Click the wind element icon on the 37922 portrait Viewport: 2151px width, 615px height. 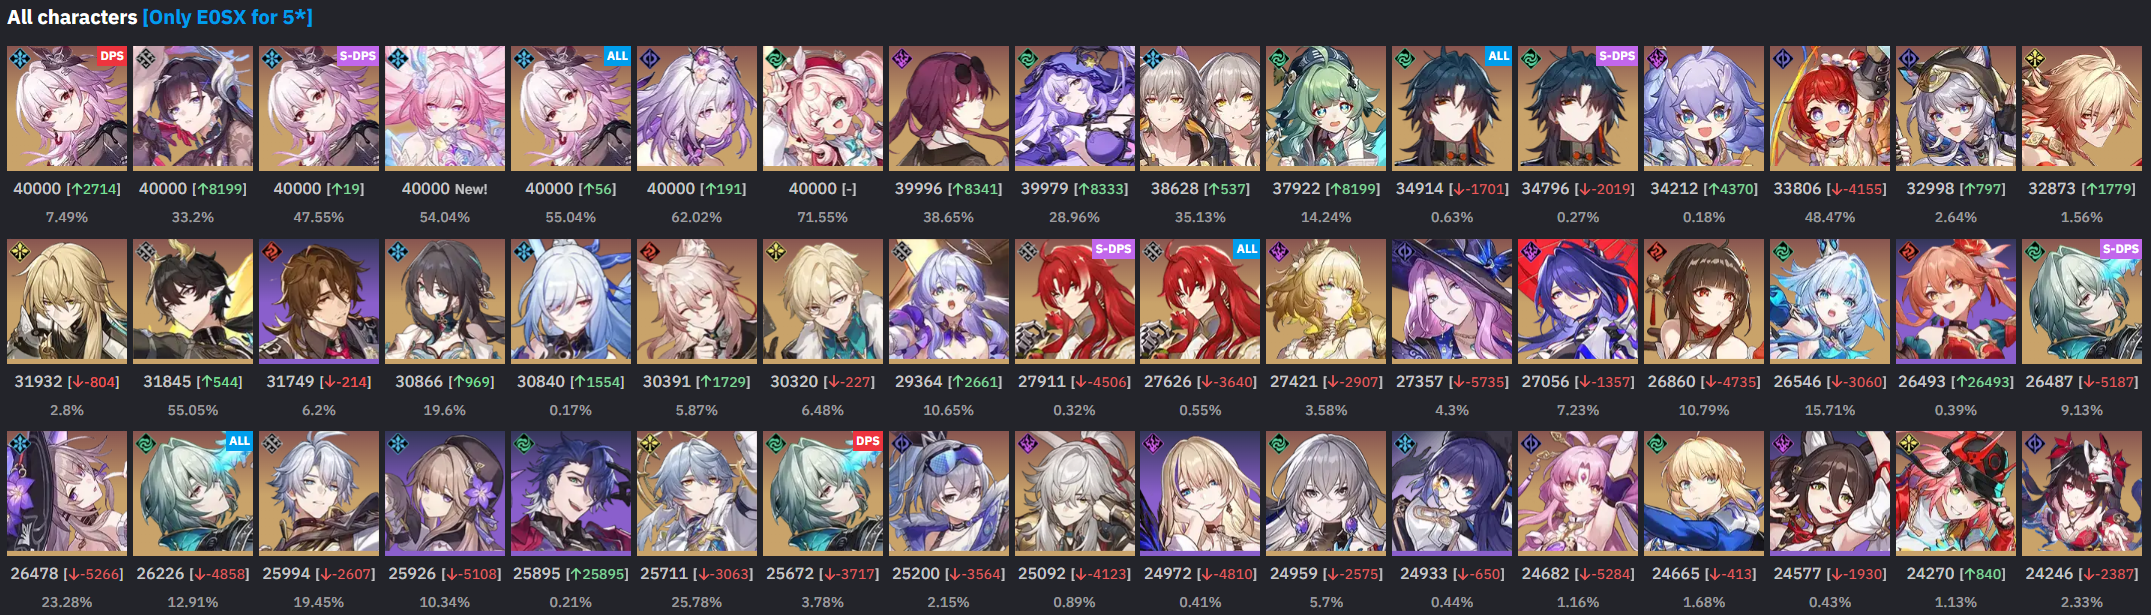[1278, 59]
